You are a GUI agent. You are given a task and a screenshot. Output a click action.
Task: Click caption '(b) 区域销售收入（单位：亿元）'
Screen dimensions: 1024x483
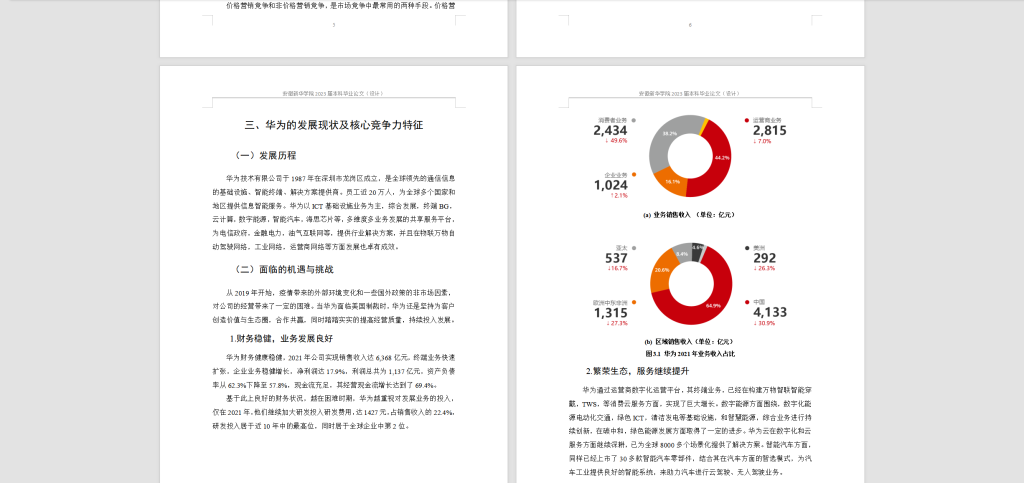coord(688,341)
